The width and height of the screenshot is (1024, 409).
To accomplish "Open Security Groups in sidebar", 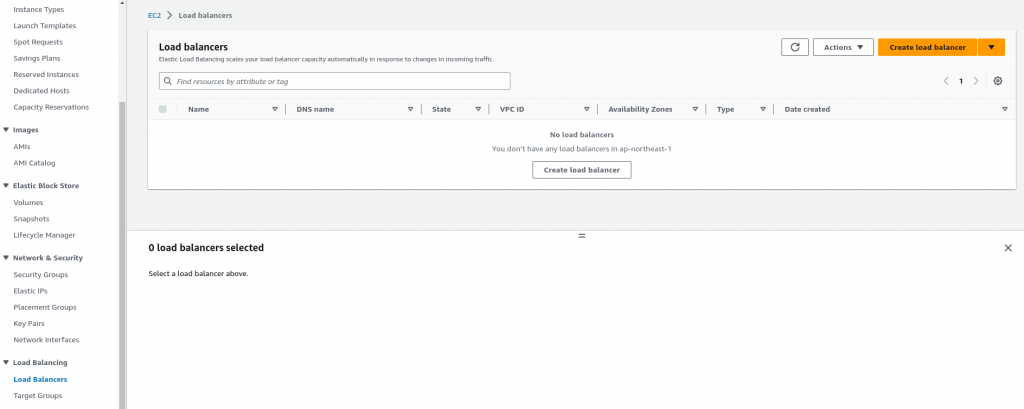I will (40, 274).
